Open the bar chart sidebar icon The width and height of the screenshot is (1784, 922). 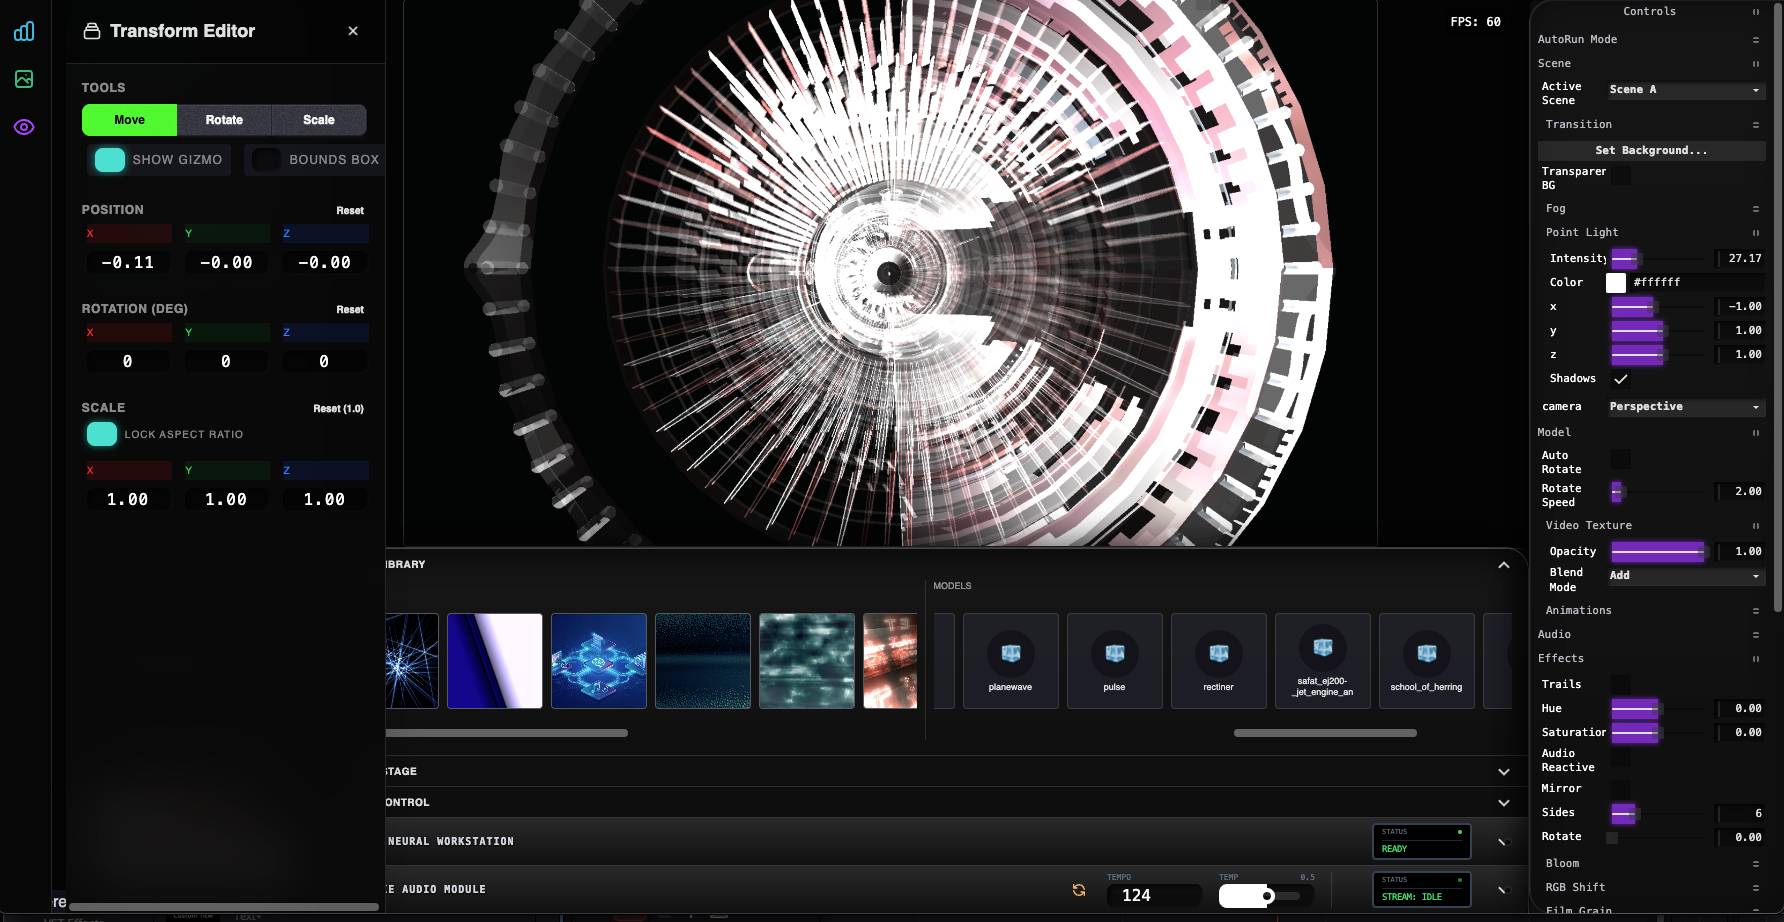(x=24, y=31)
